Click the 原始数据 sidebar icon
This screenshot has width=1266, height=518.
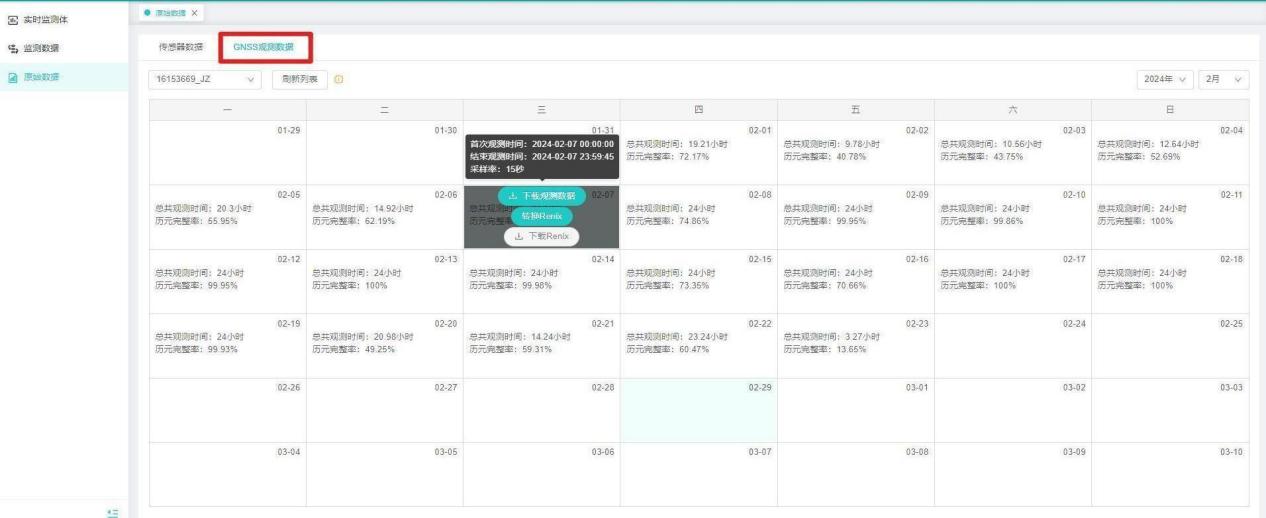[13, 77]
